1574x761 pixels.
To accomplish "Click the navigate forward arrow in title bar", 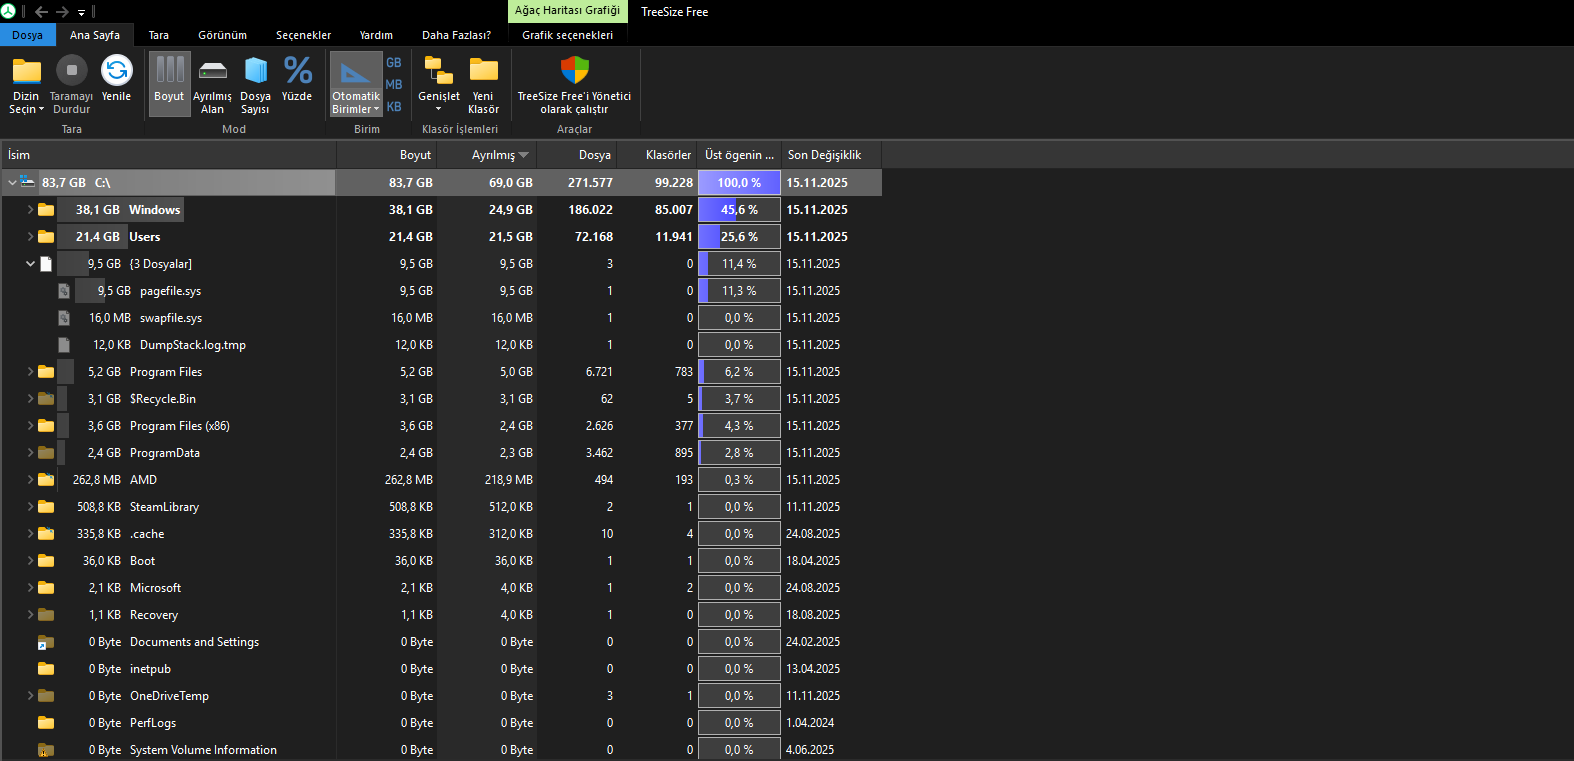I will (x=62, y=12).
